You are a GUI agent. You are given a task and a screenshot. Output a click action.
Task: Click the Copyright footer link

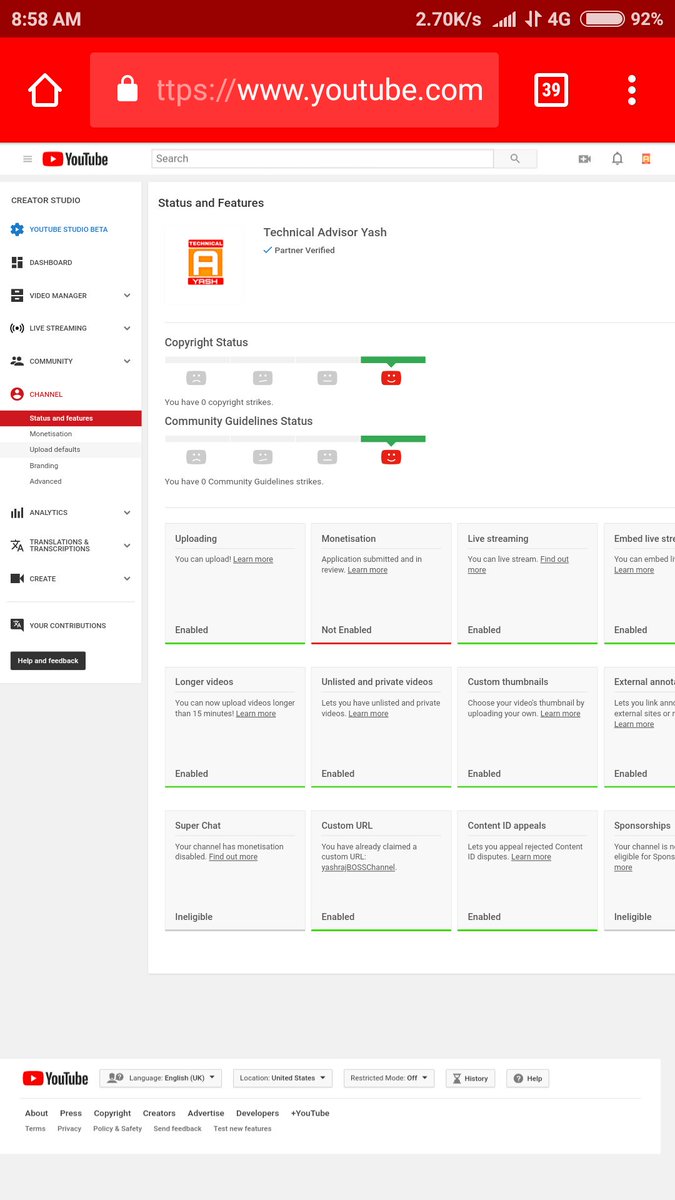pos(112,1113)
